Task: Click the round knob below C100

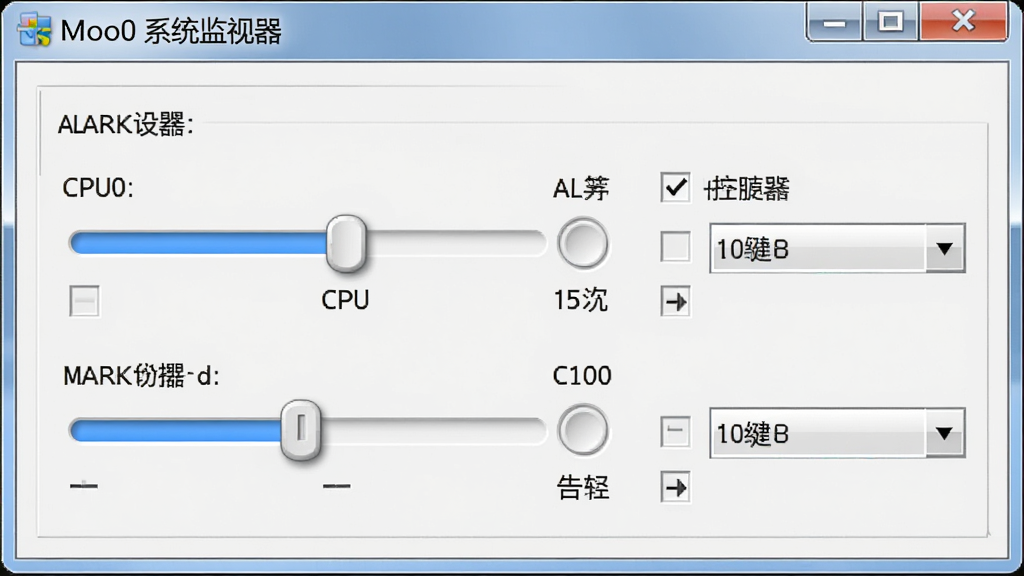Action: point(583,430)
